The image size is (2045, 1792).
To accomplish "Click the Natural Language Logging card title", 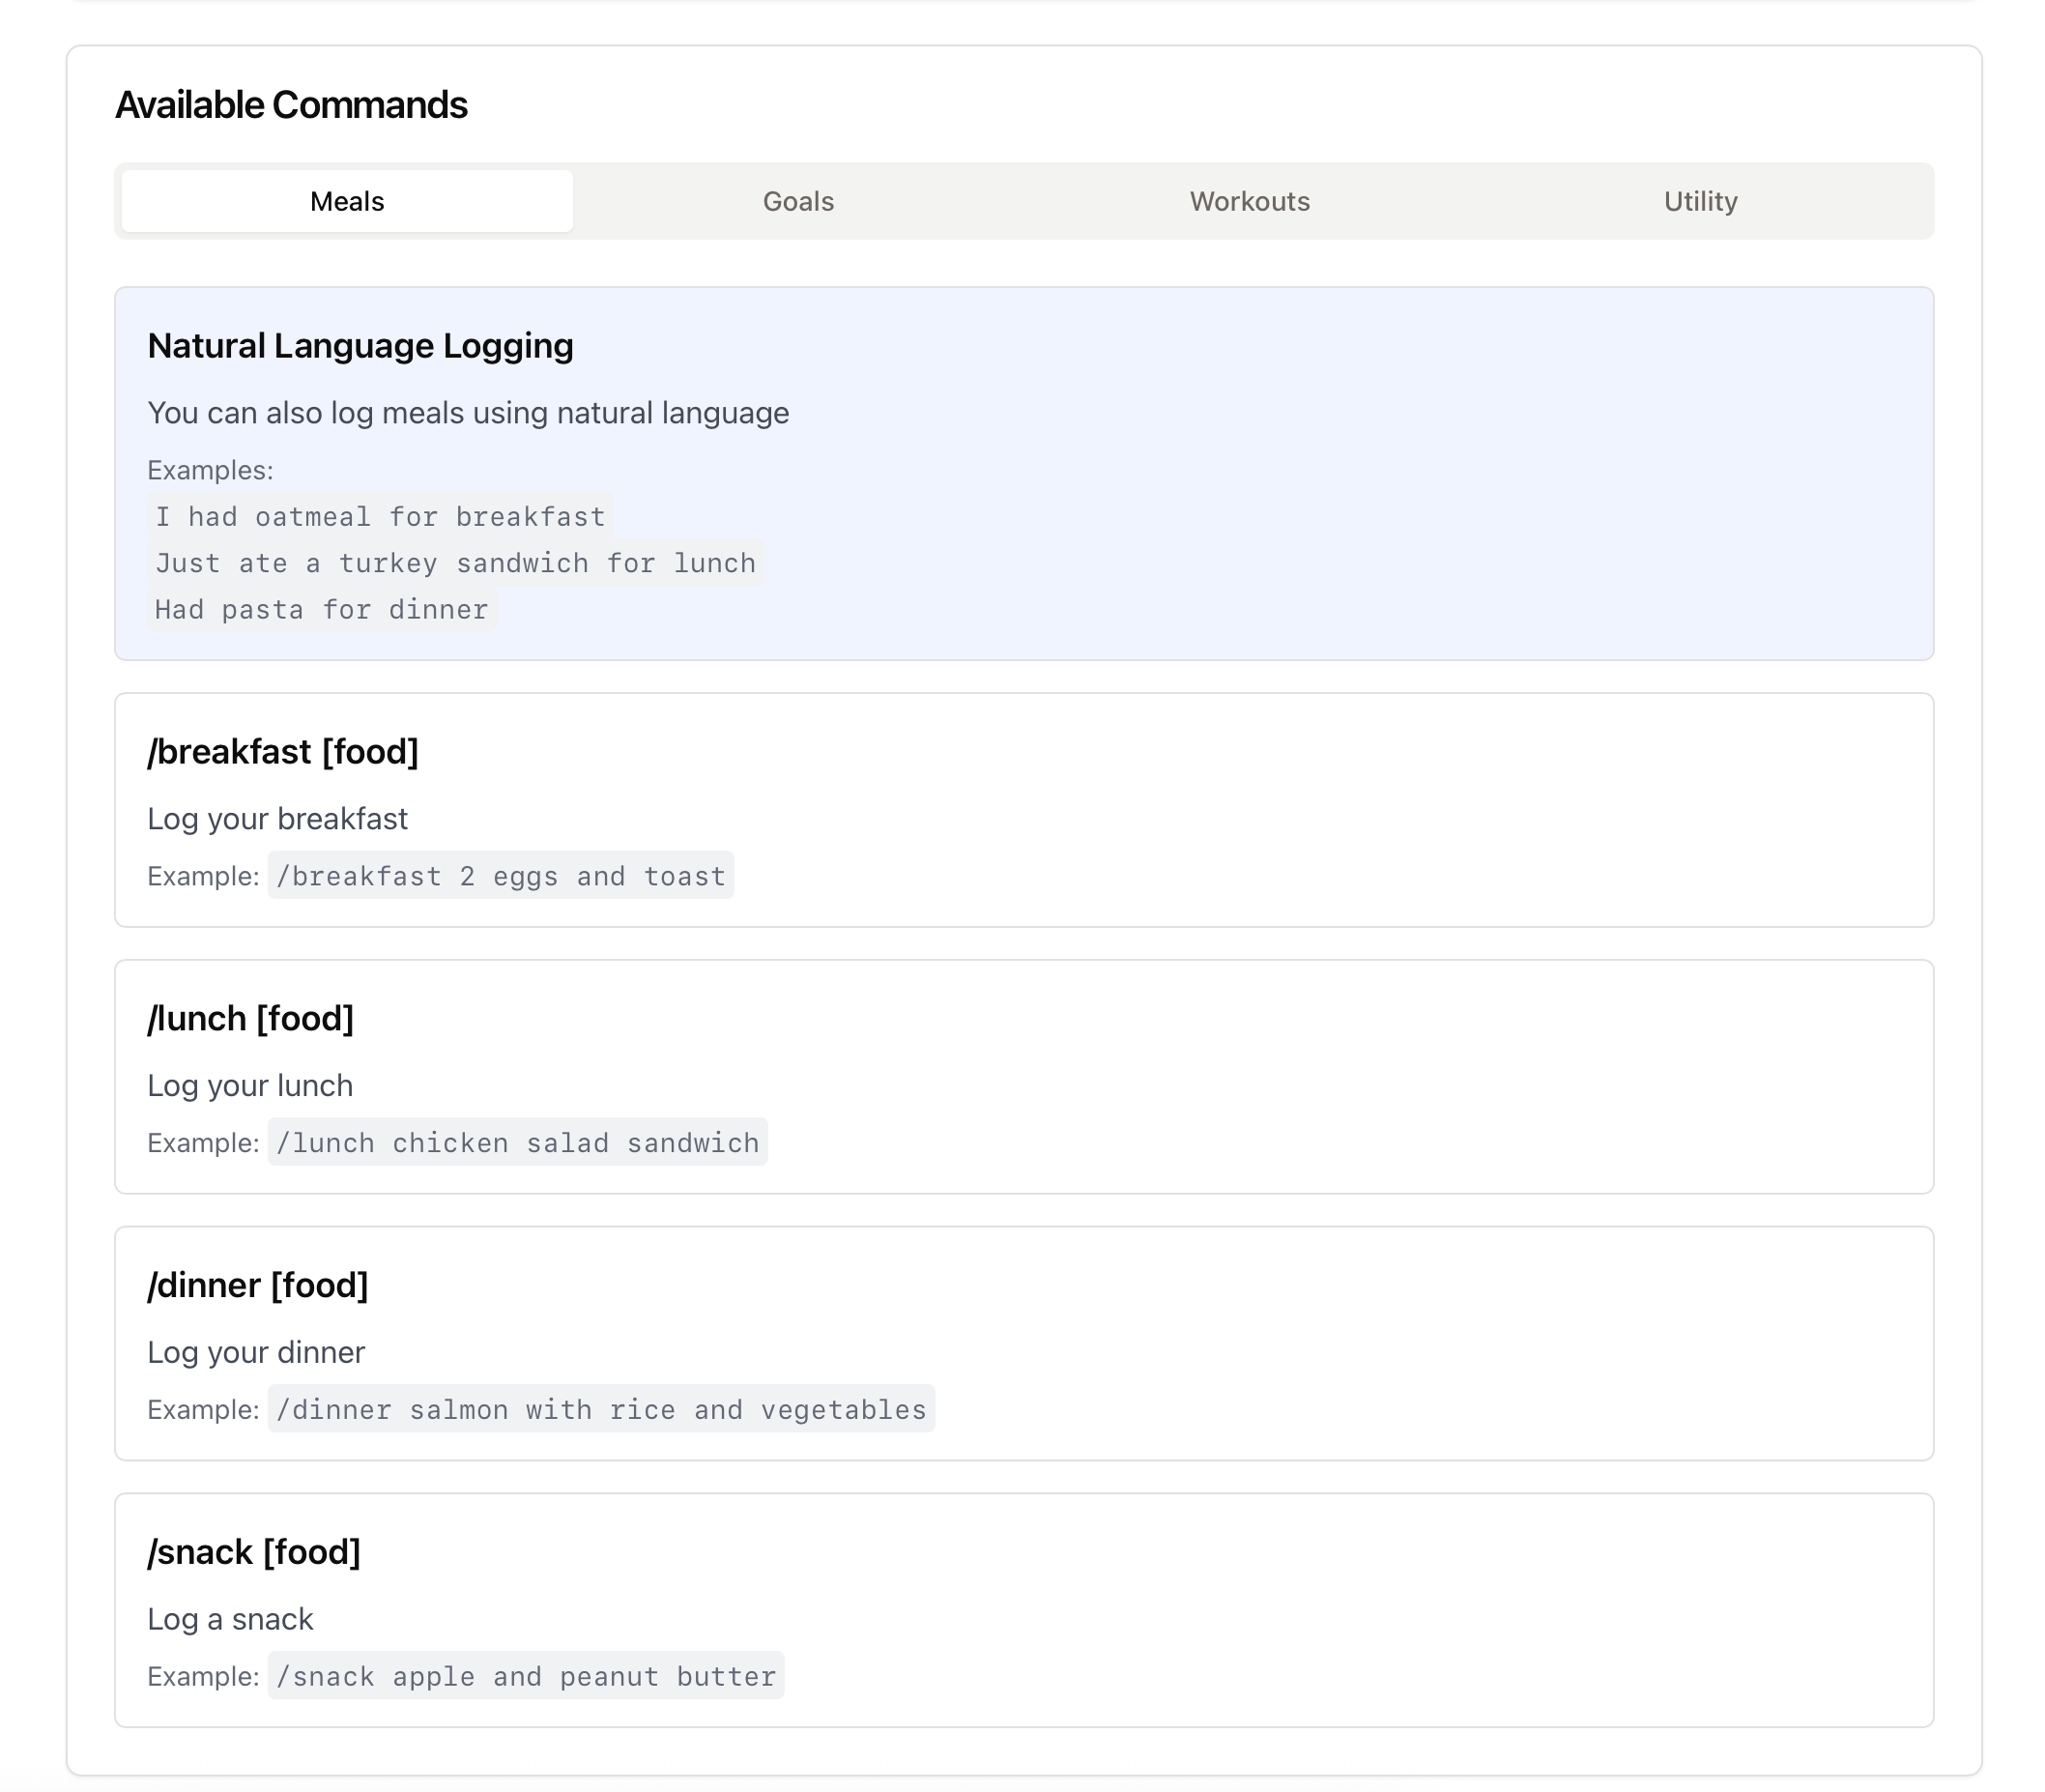I will (360, 346).
